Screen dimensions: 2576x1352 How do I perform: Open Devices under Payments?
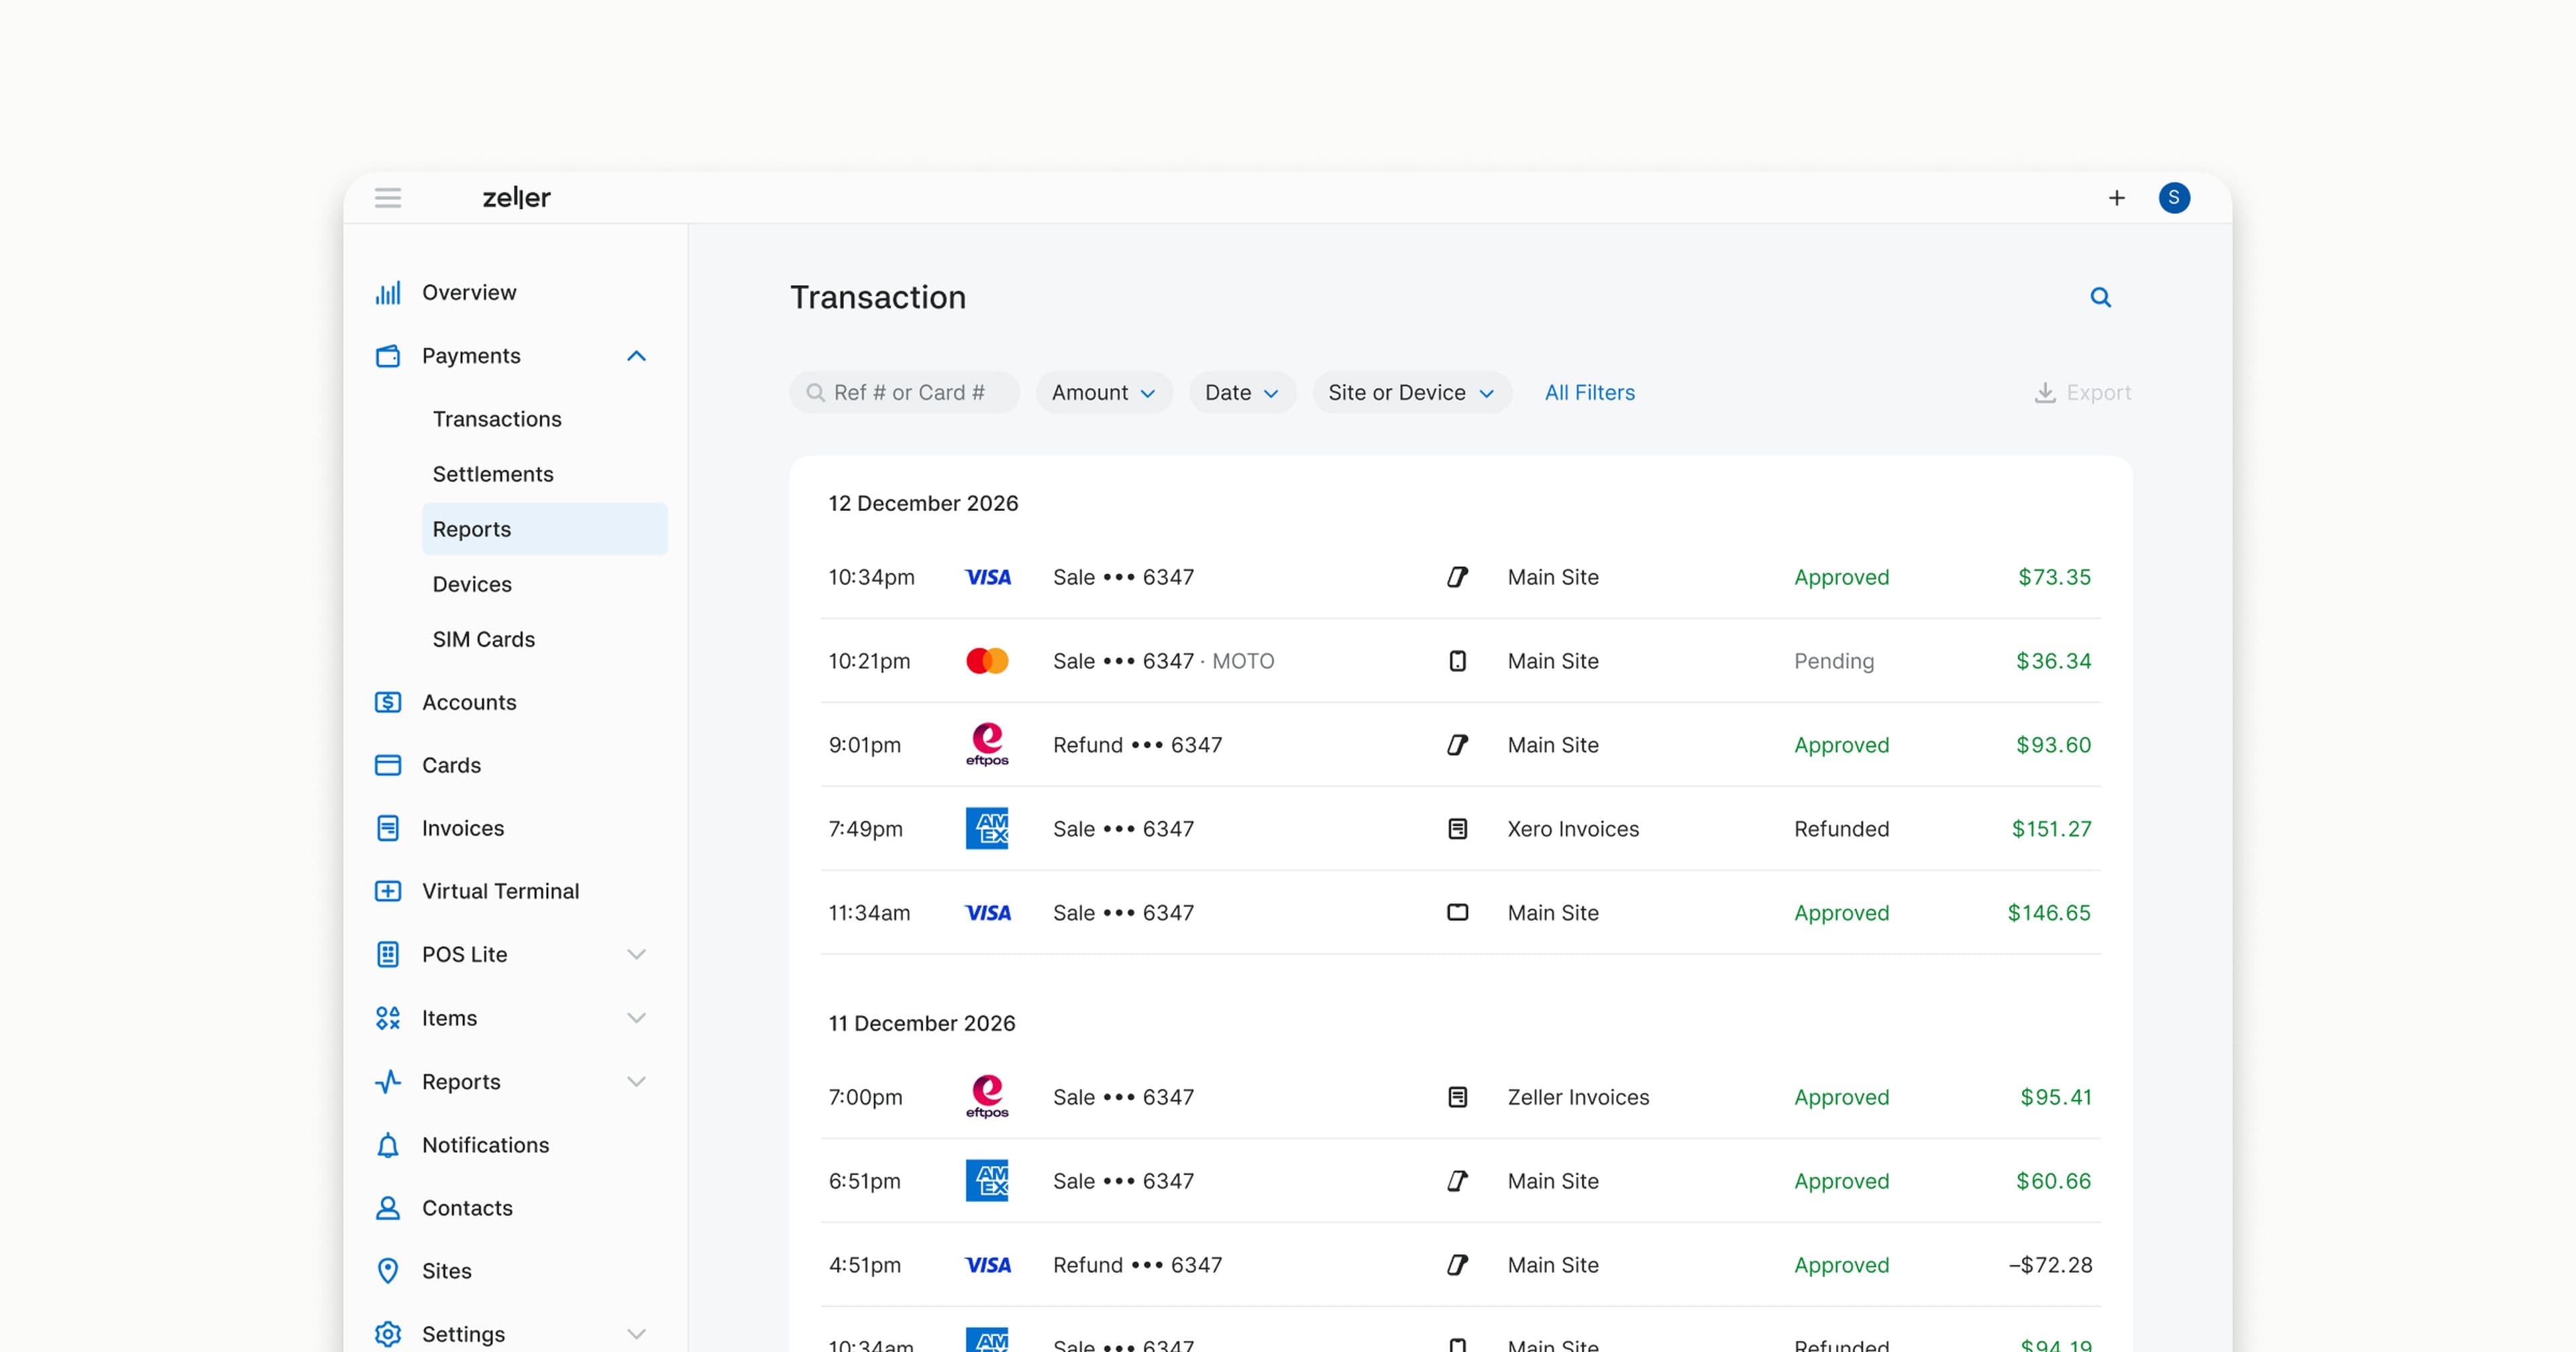click(x=472, y=584)
